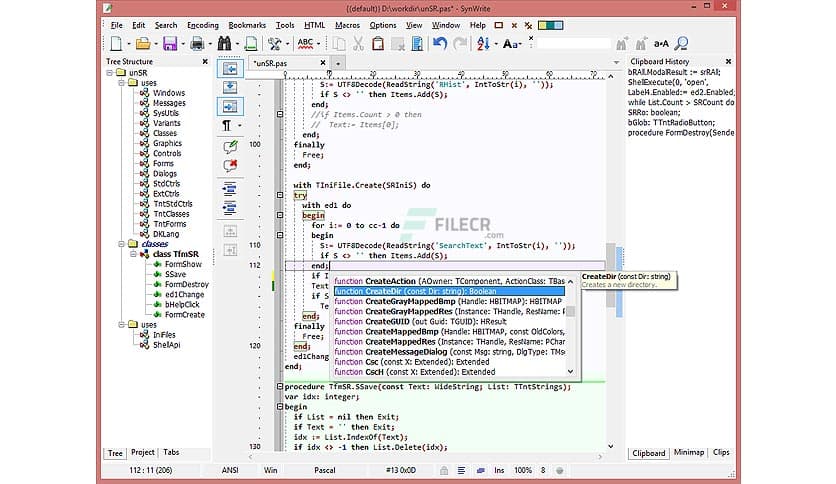Viewport: 836px width, 484px height.
Task: Click the Go to line page icon
Action: tap(251, 44)
